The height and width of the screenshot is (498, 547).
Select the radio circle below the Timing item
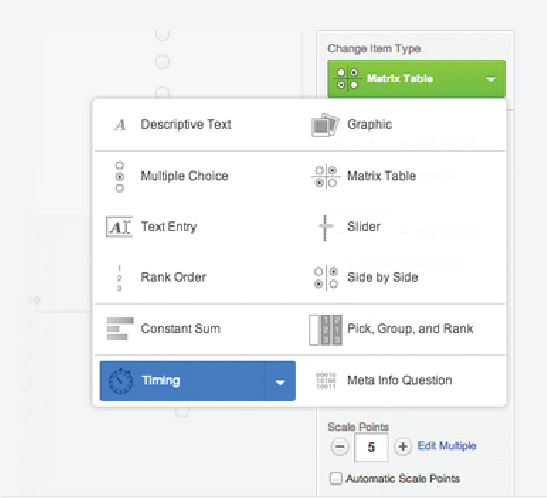pos(182,411)
